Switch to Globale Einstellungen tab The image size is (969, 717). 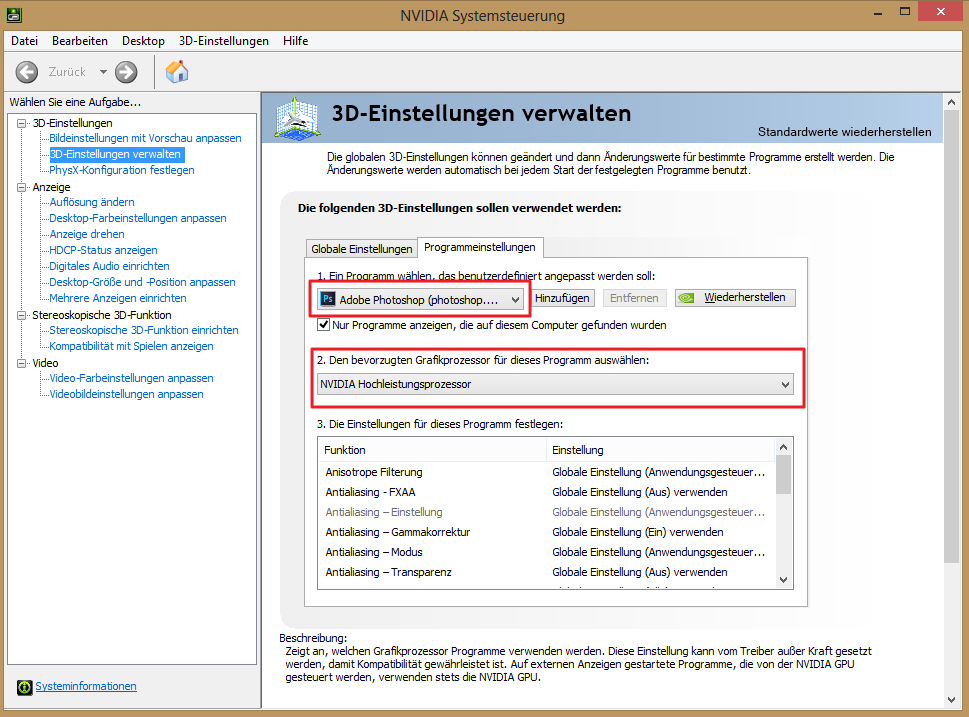point(362,248)
